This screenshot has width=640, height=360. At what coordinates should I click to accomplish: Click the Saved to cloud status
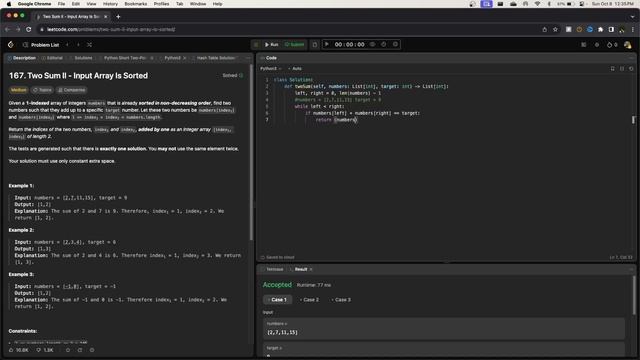[x=277, y=258]
